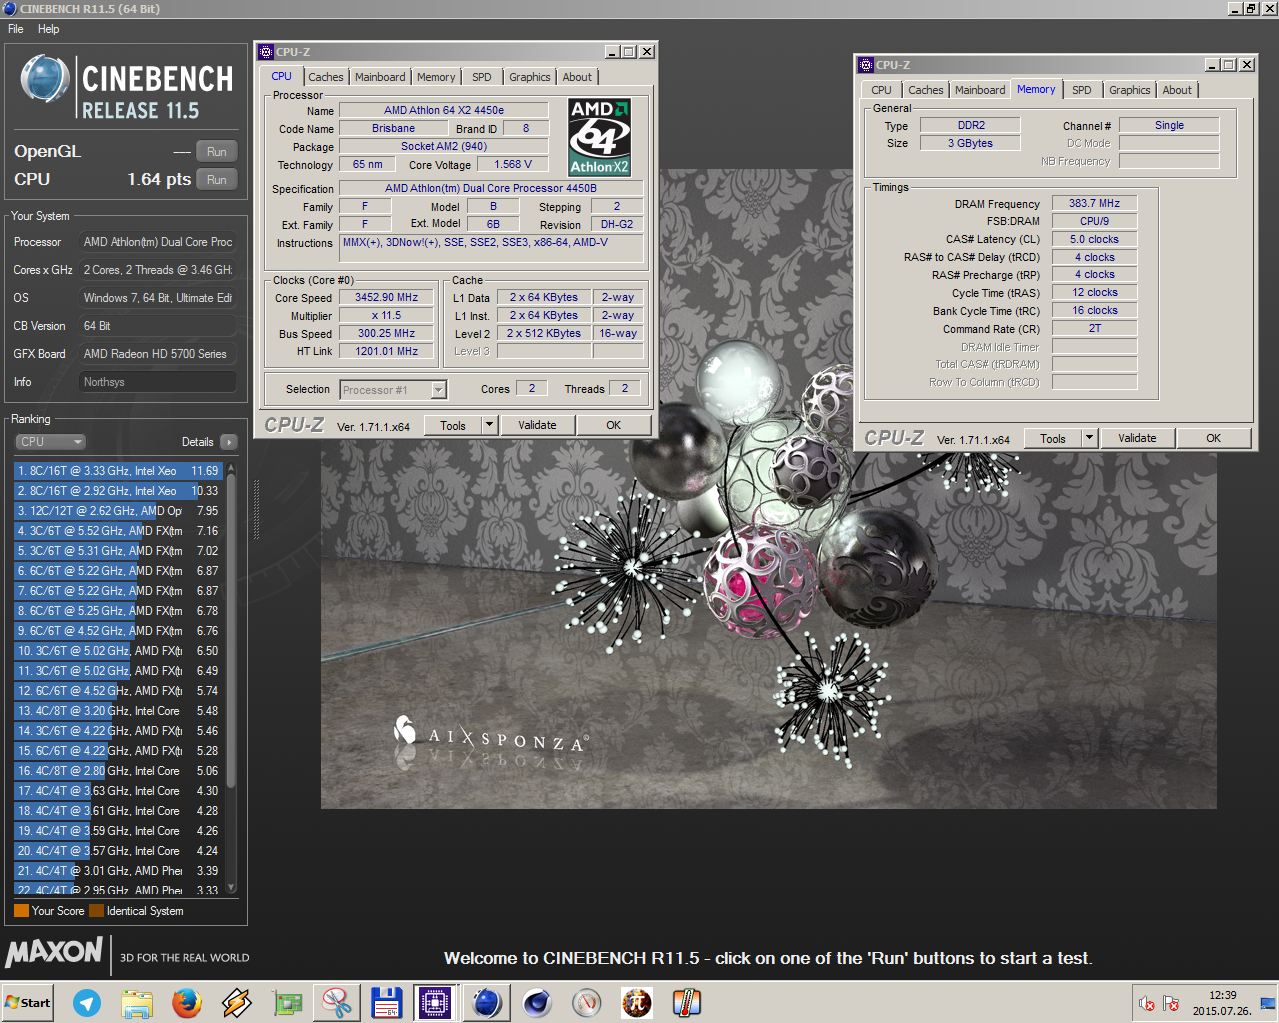Viewport: 1279px width, 1023px height.
Task: Click the Cinebench Release 11.5 logo
Action: click(127, 89)
